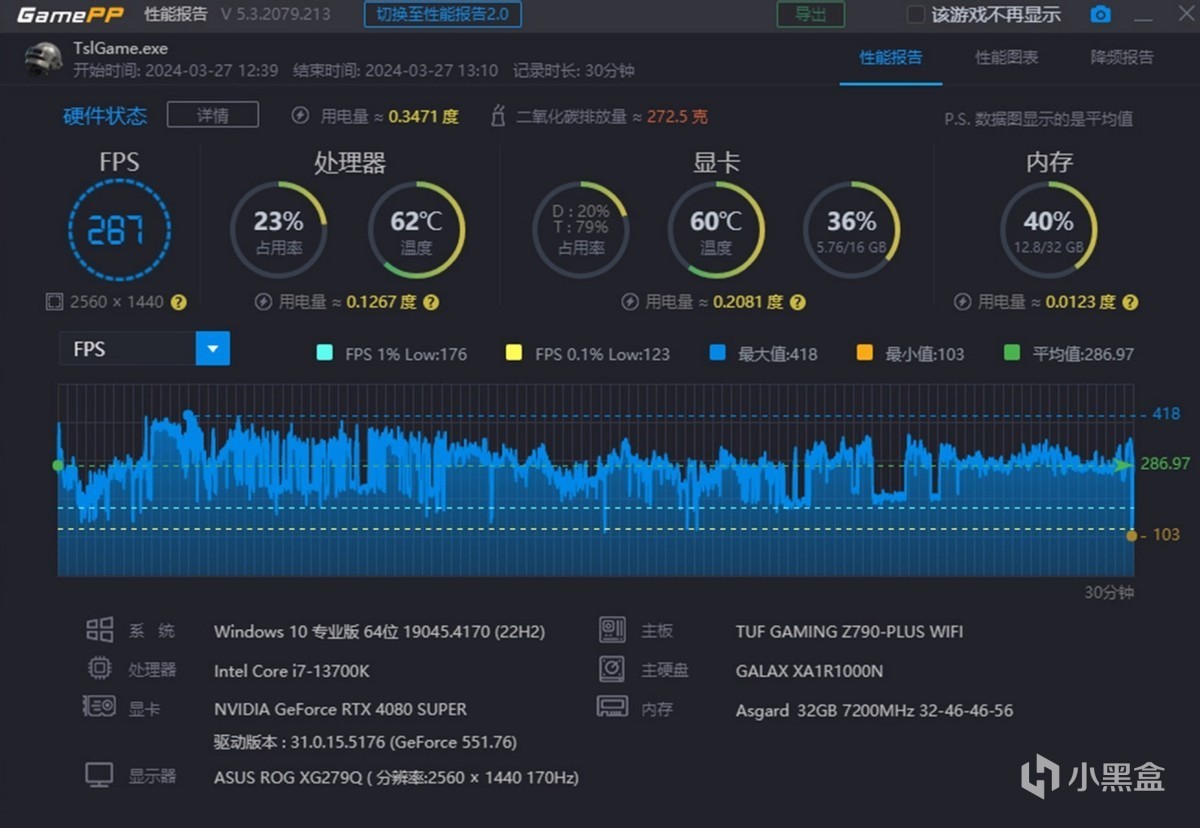Click the memory module icon in specs
1200x828 pixels.
tap(612, 707)
